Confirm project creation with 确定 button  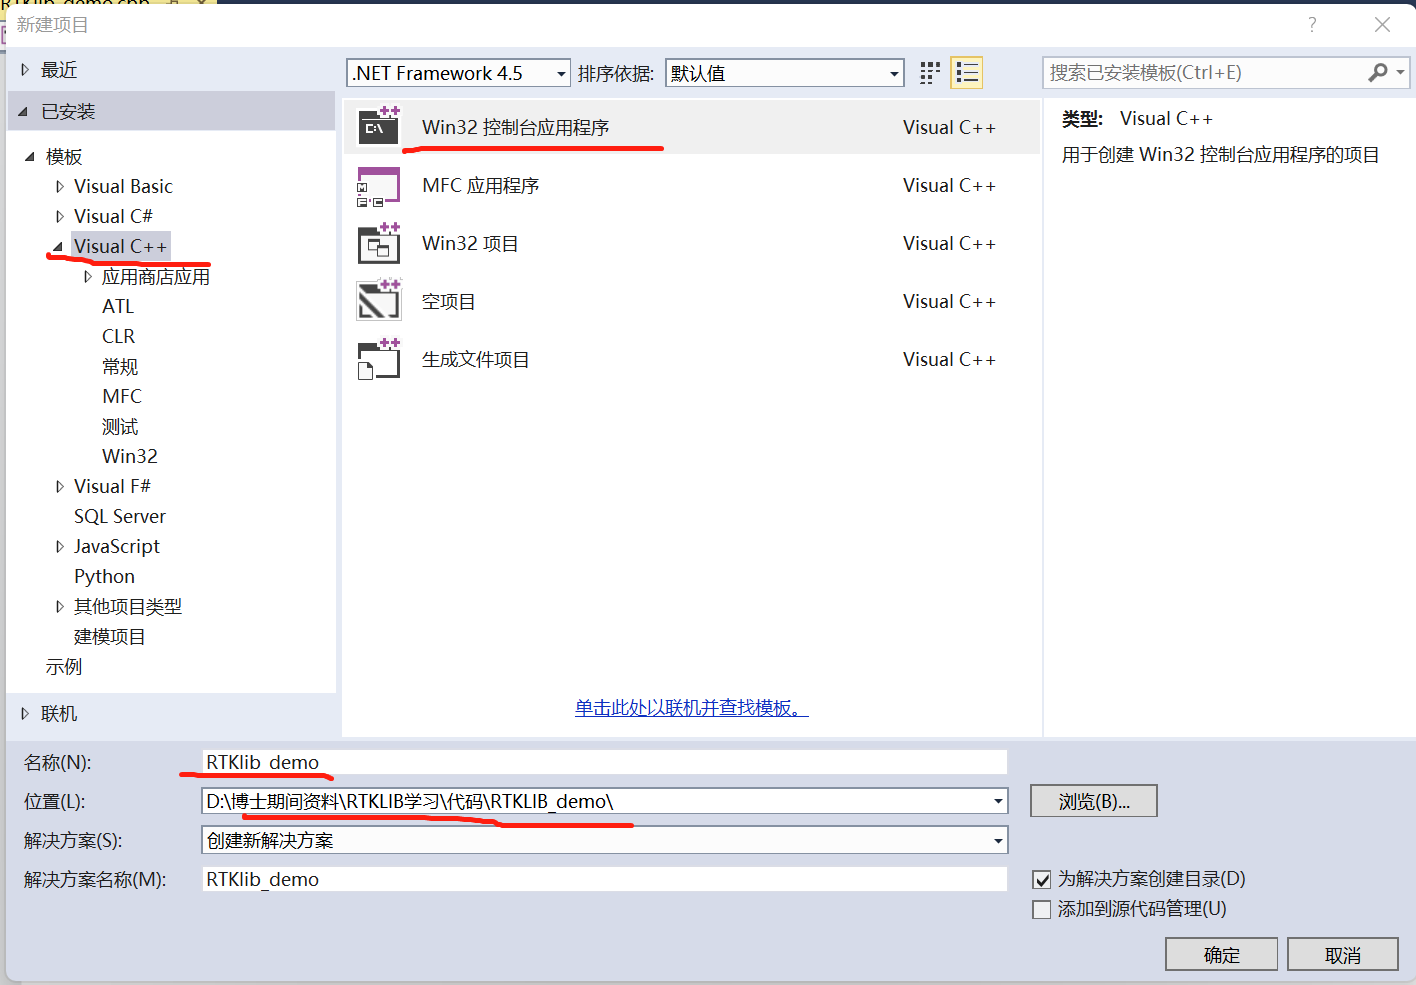[1221, 953]
